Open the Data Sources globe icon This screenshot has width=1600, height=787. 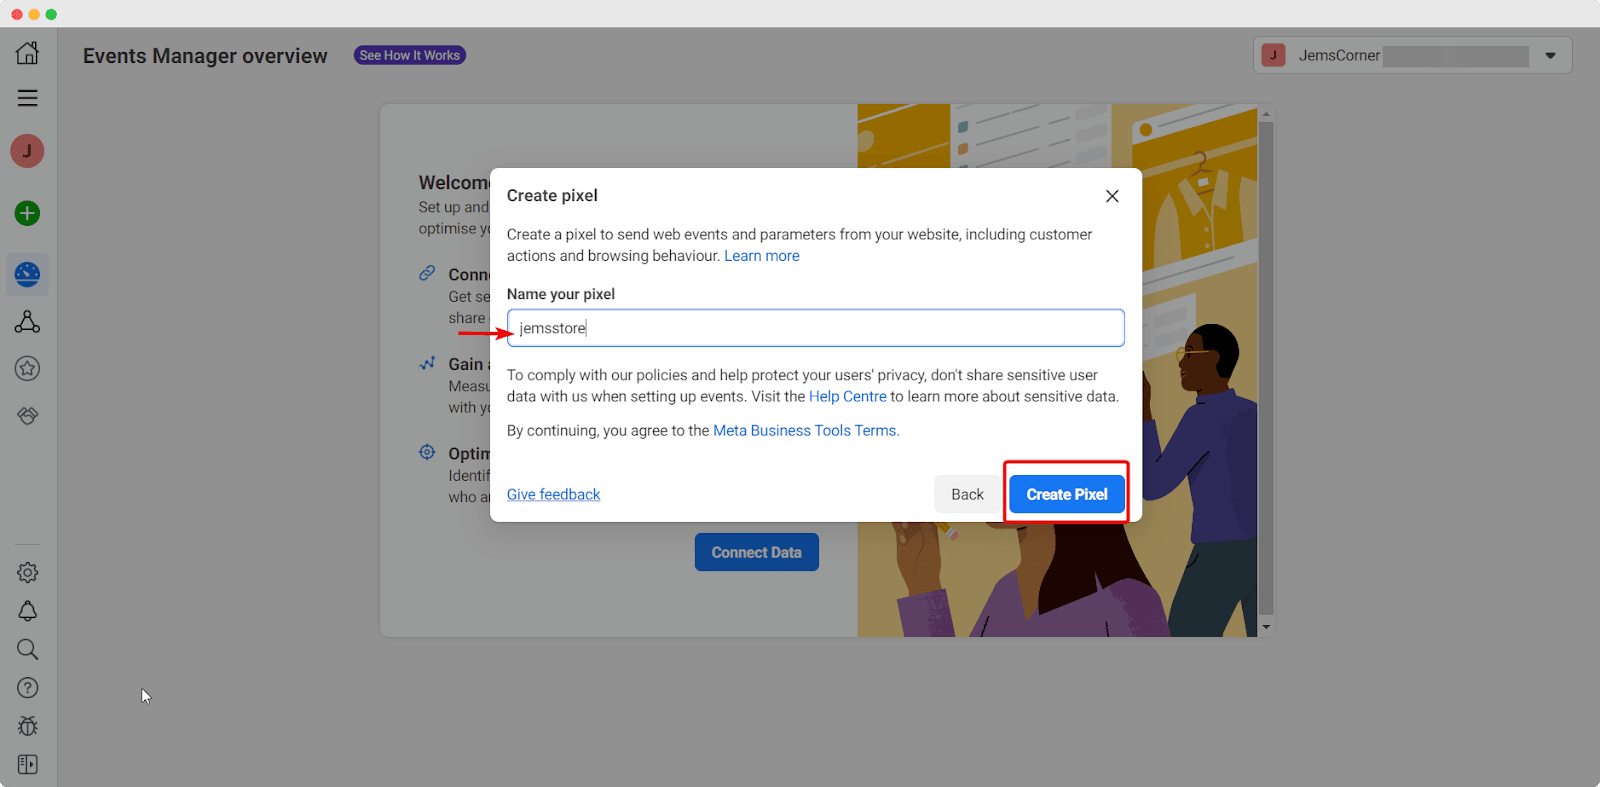pos(27,274)
